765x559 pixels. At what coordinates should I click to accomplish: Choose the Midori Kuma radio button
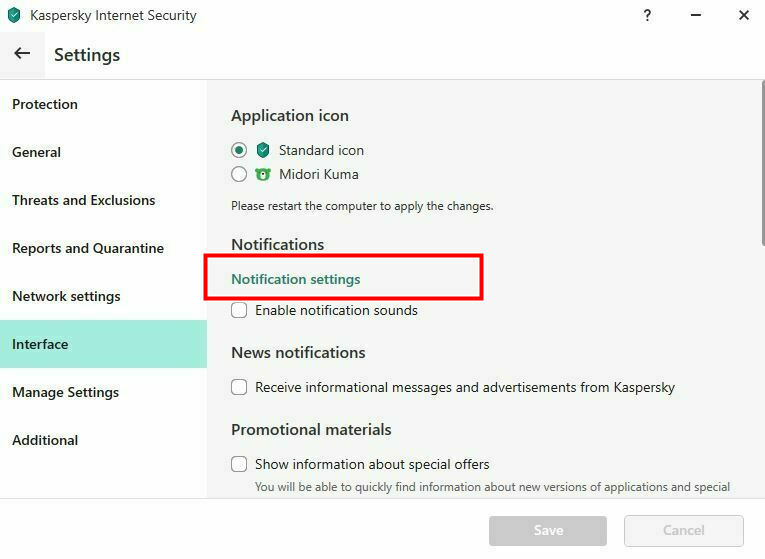[x=239, y=174]
